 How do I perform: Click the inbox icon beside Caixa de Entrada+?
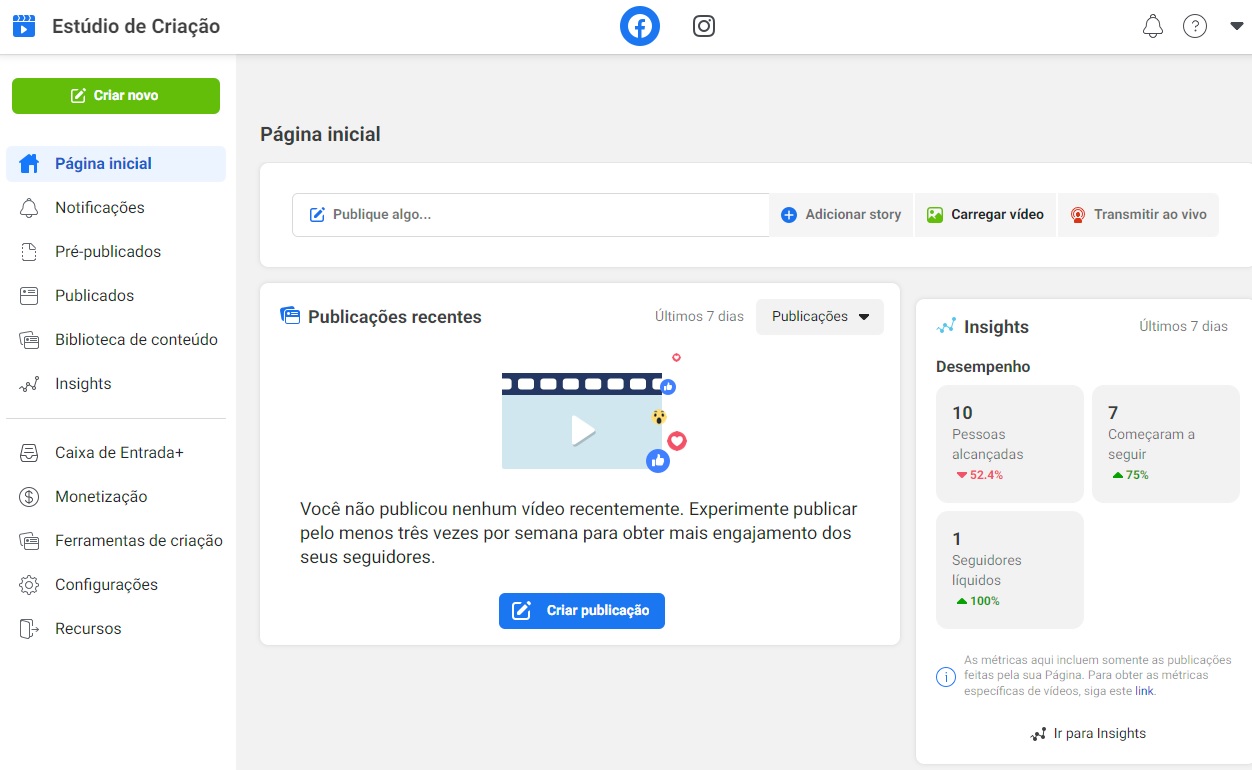pos(29,453)
